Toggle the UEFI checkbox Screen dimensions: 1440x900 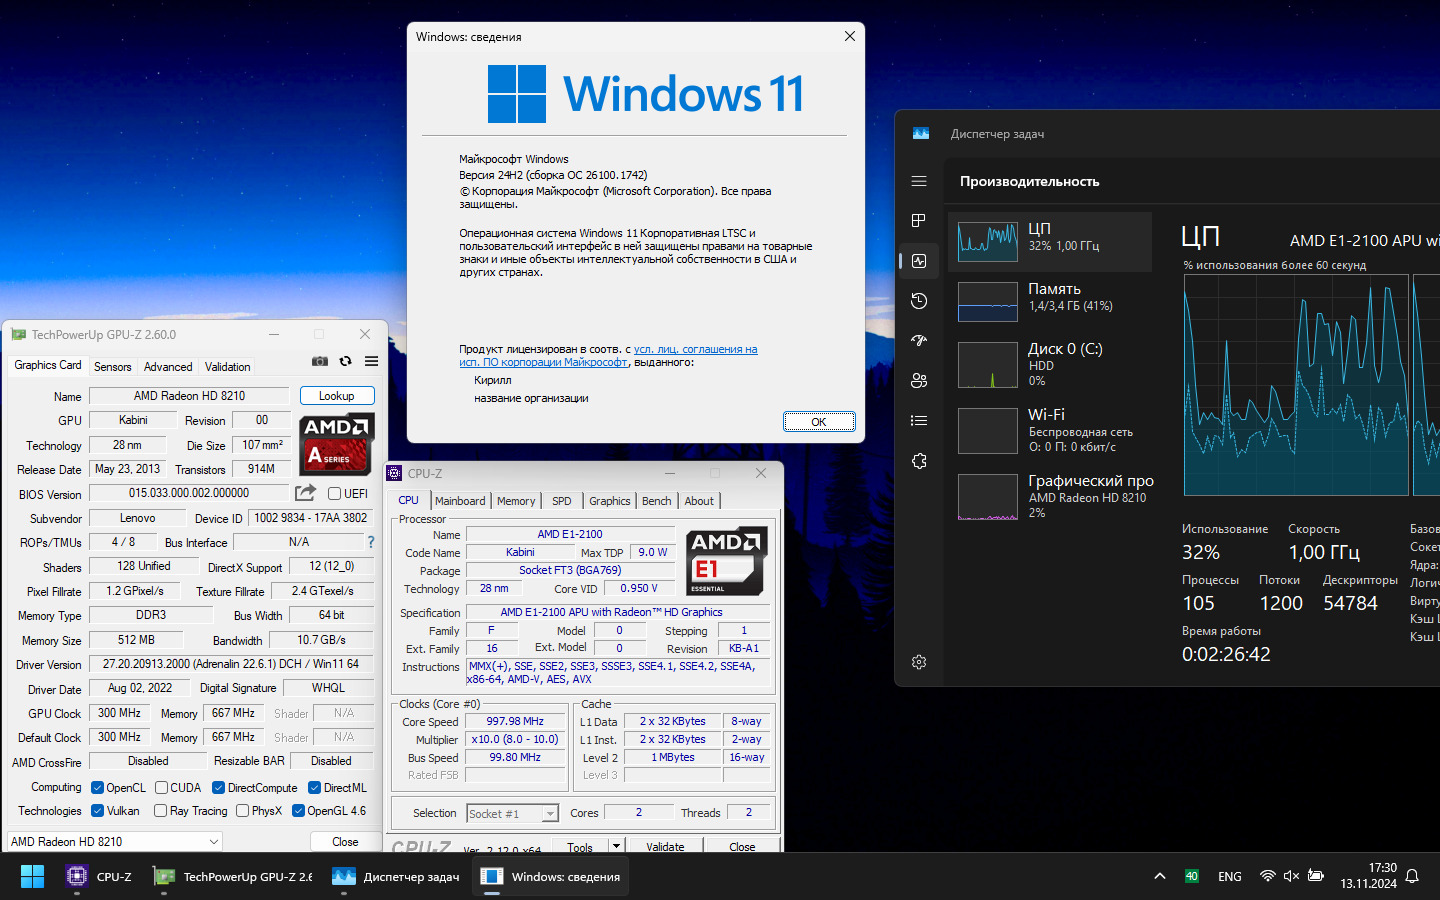coord(335,493)
